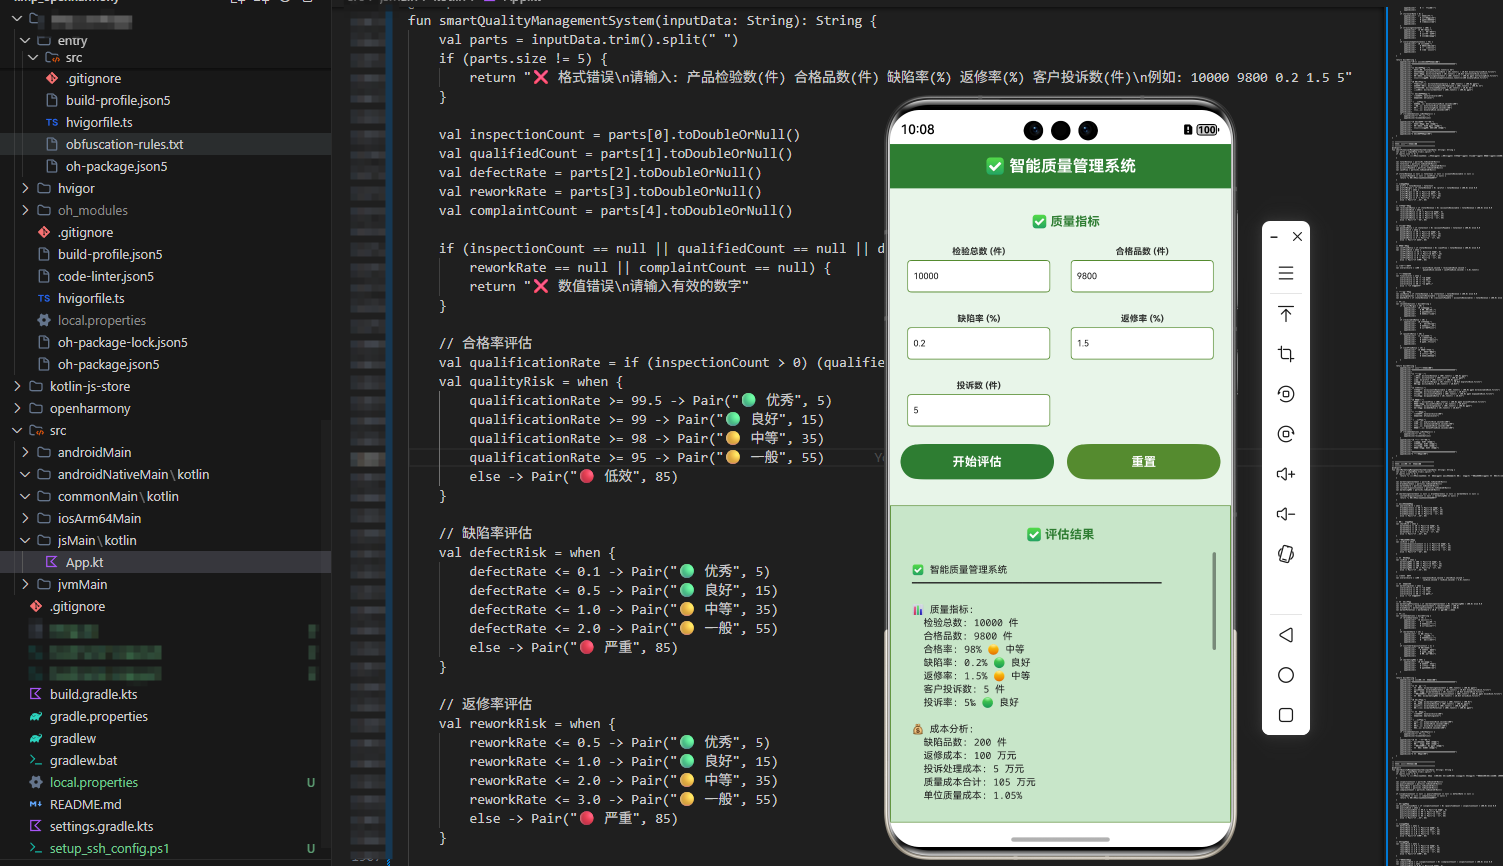
Task: Click the emulator recent apps square button
Action: click(1286, 715)
